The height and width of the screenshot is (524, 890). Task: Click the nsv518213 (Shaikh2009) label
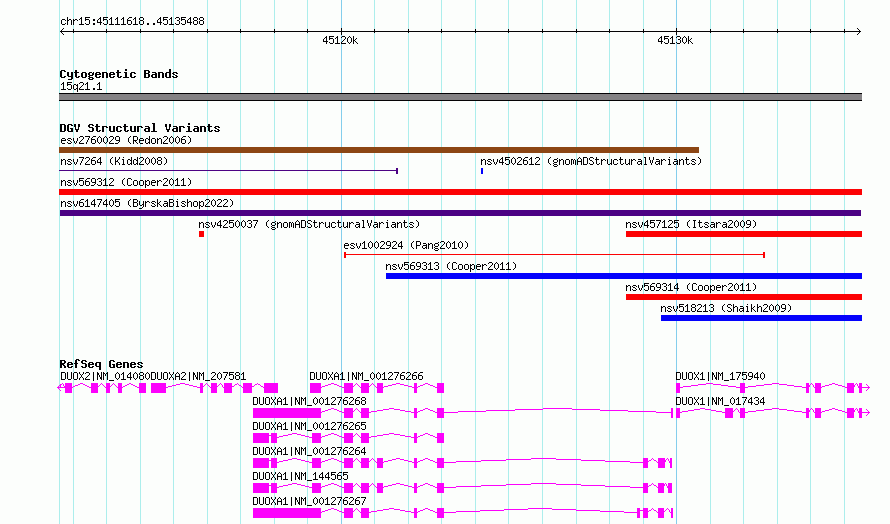[726, 308]
